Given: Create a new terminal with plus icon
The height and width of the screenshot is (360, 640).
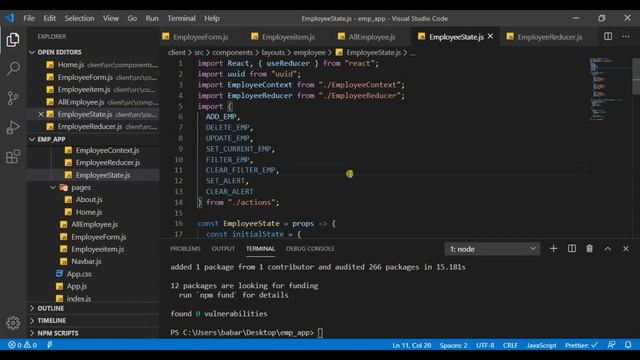Looking at the screenshot, I should tap(553, 249).
